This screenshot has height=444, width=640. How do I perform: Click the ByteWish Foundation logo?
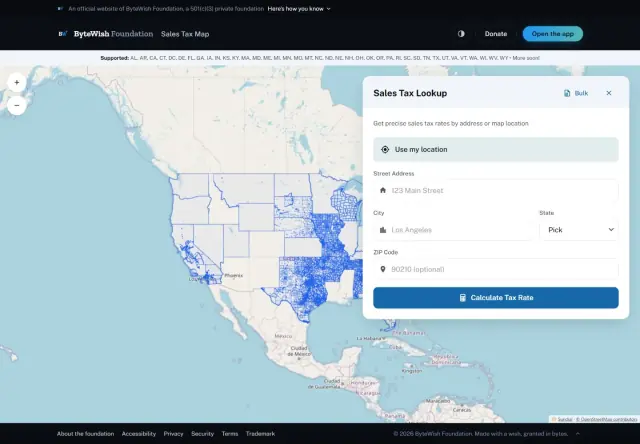[105, 34]
